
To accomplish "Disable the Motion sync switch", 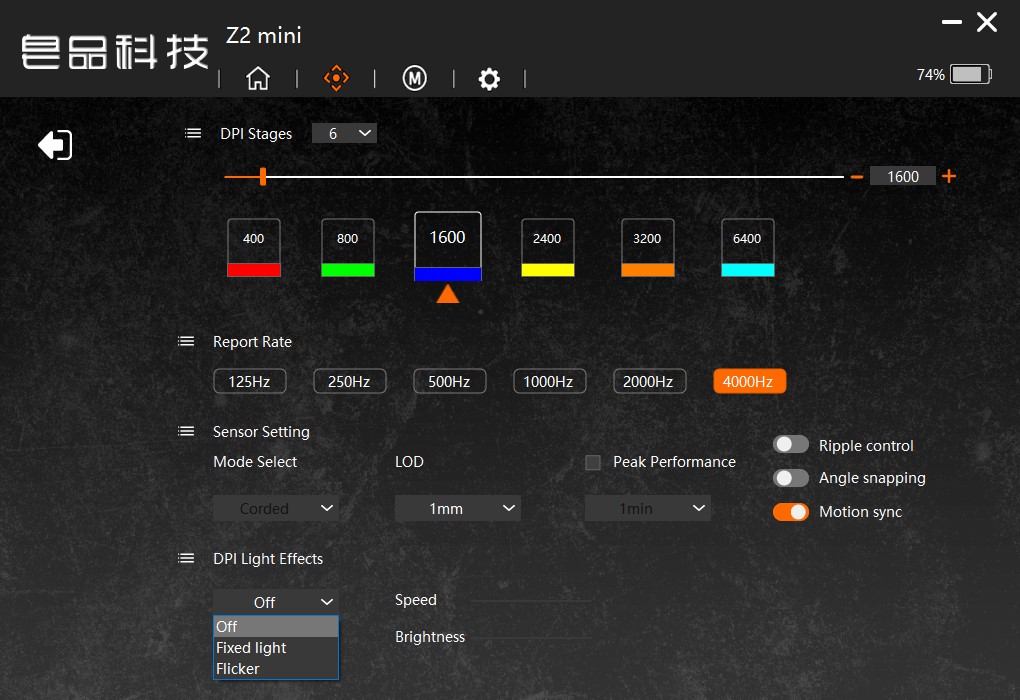I will (790, 511).
